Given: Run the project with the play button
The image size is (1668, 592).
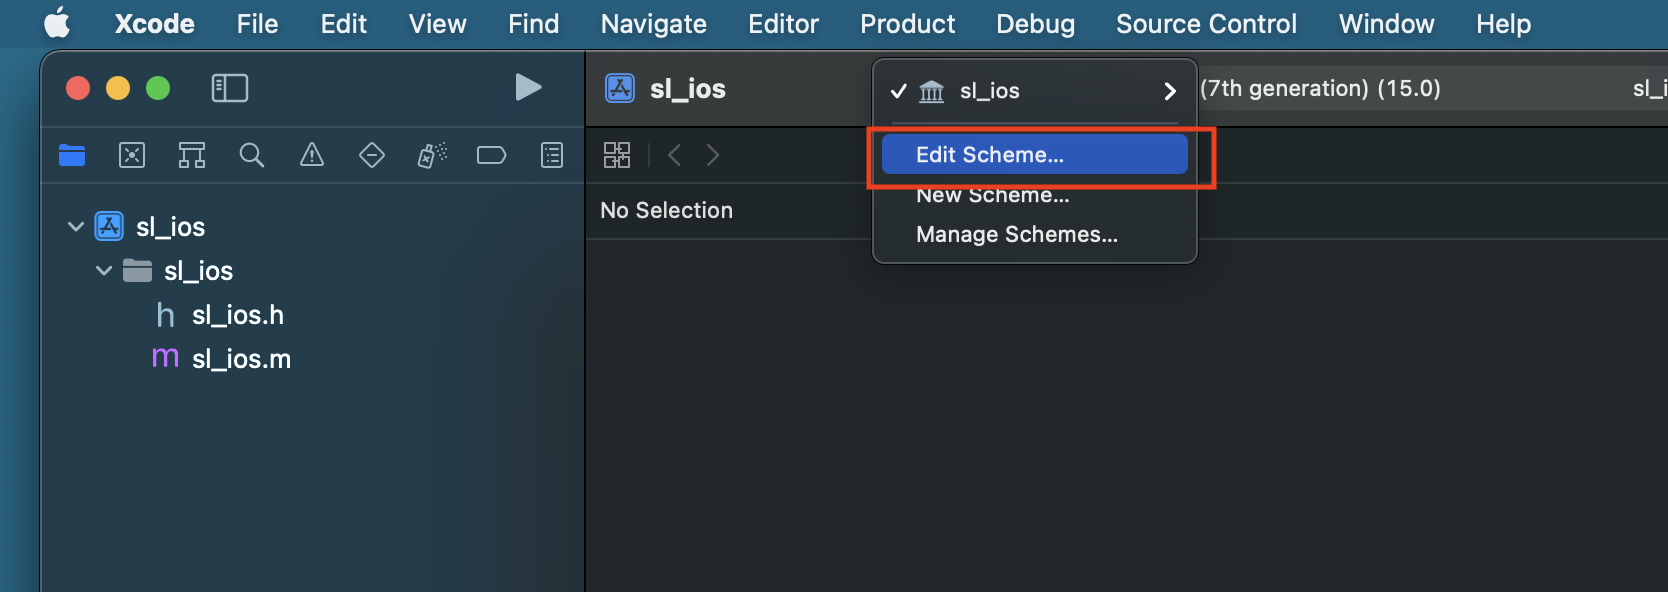Looking at the screenshot, I should click(x=528, y=88).
